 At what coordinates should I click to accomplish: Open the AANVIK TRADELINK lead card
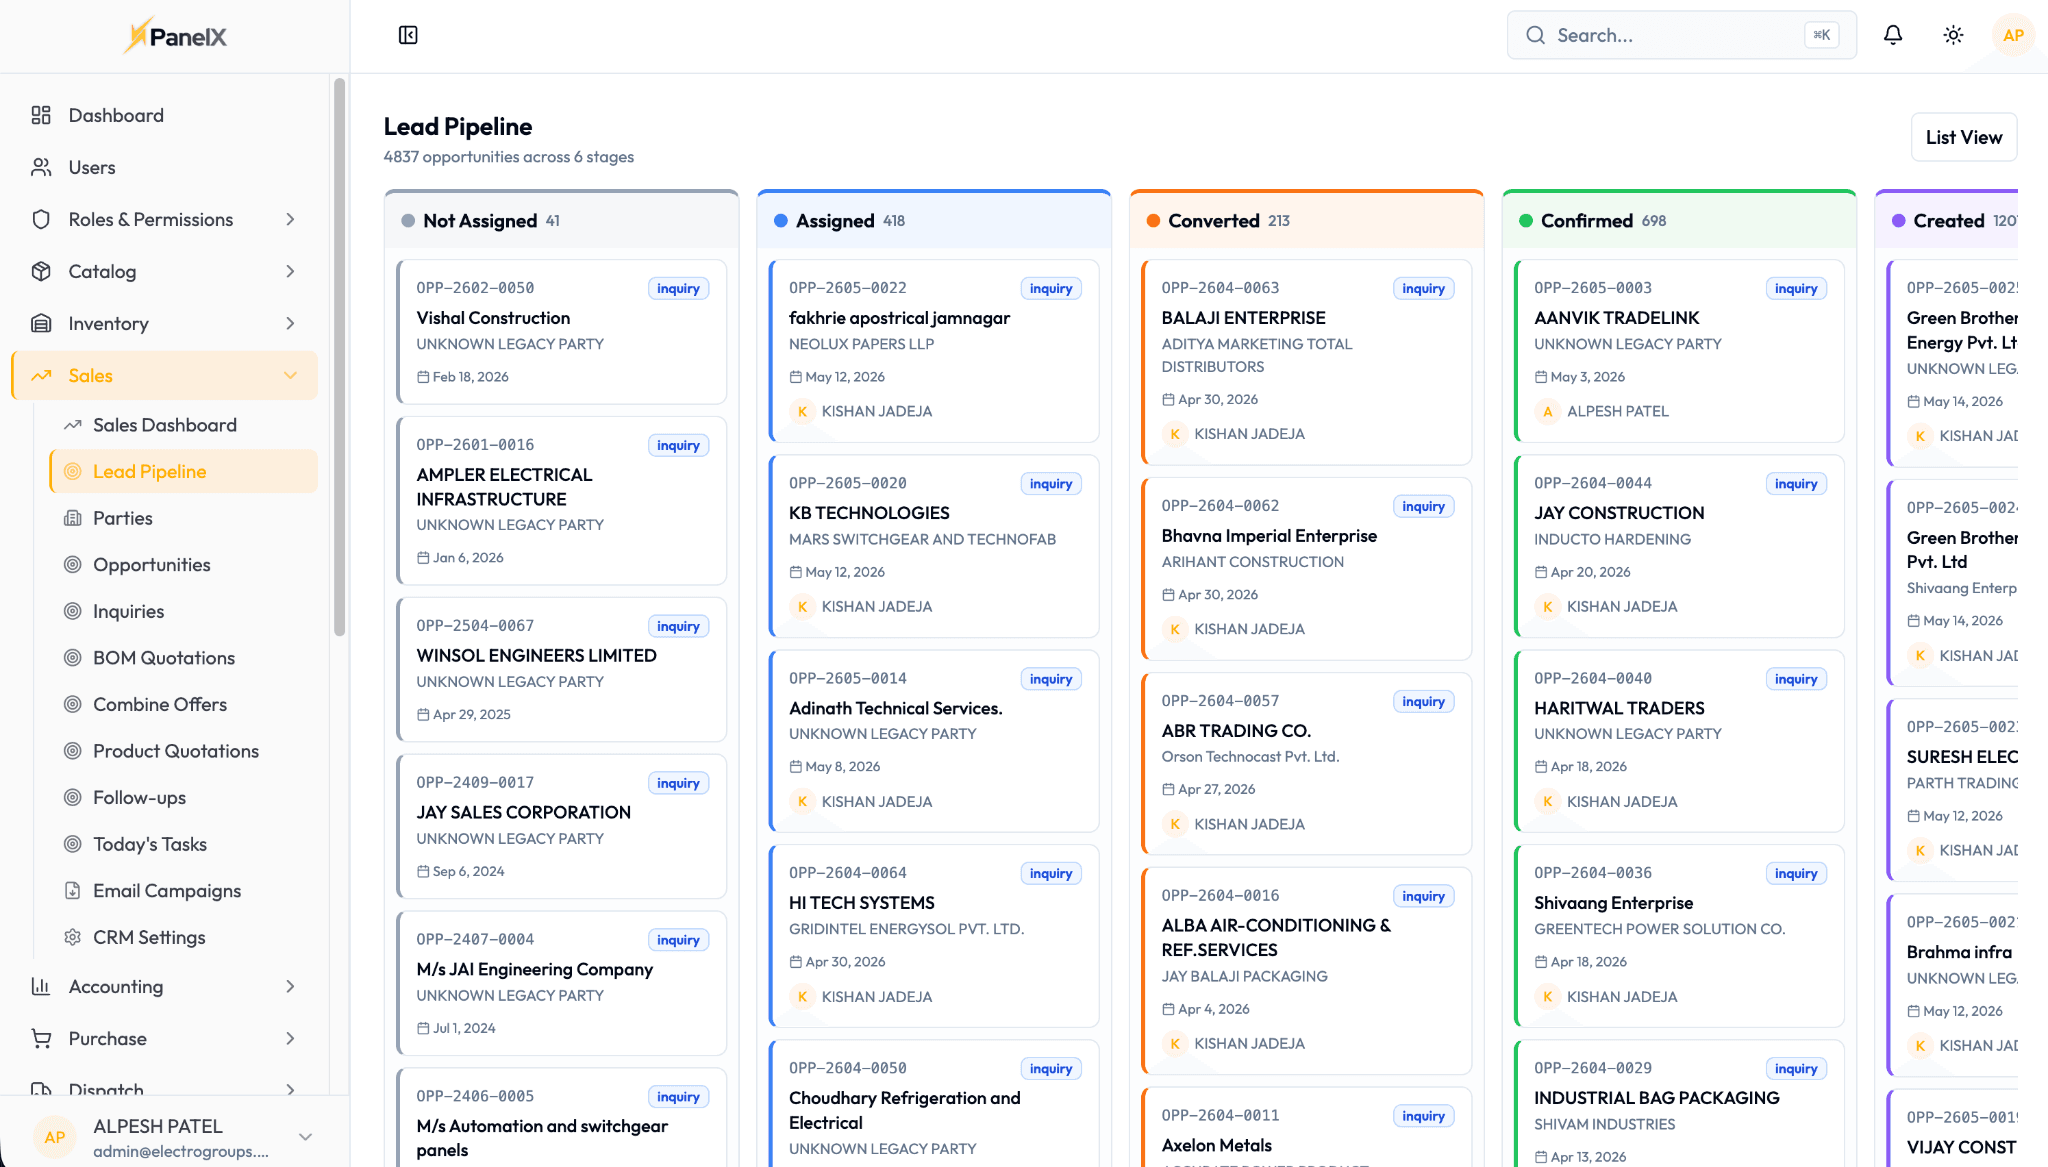pyautogui.click(x=1680, y=351)
